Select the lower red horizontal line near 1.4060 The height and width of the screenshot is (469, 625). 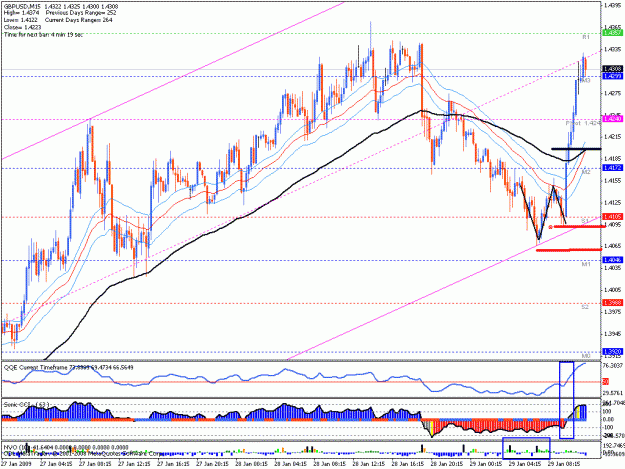[569, 250]
